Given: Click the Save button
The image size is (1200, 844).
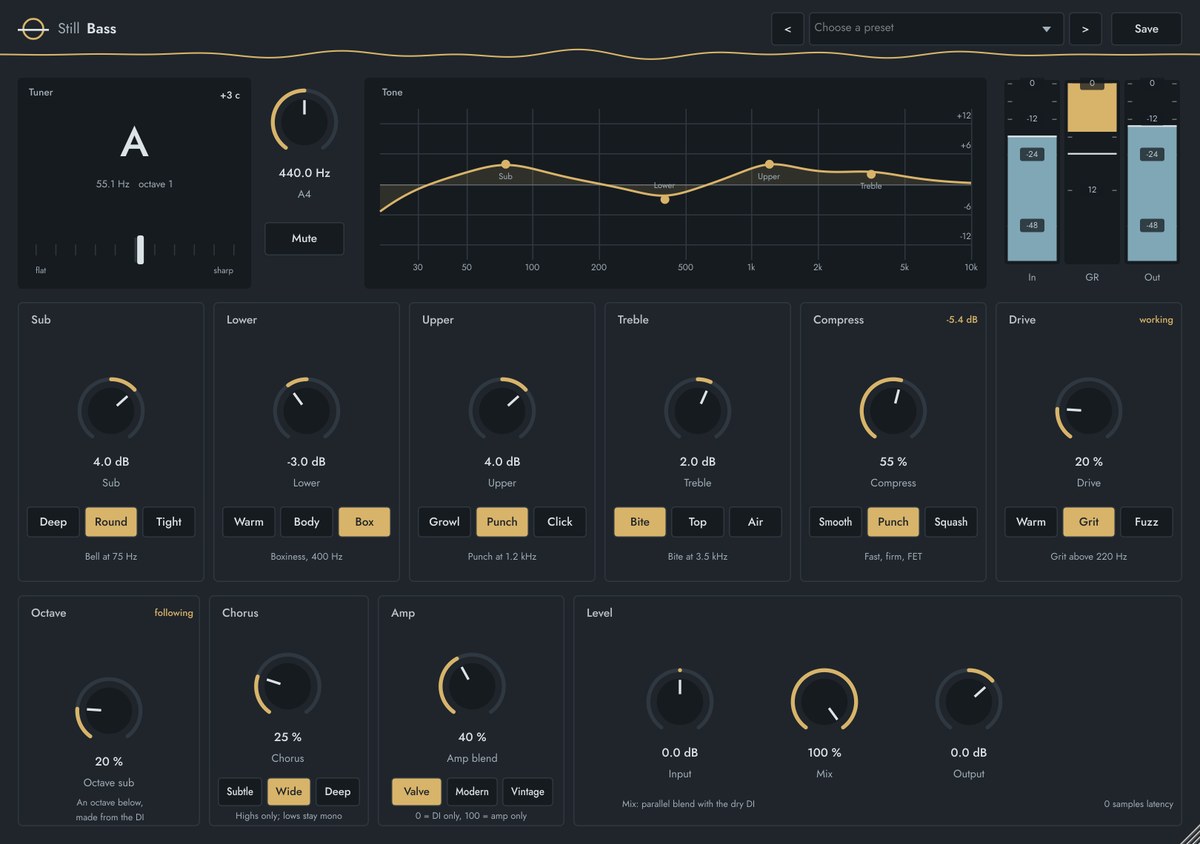Looking at the screenshot, I should [1146, 29].
